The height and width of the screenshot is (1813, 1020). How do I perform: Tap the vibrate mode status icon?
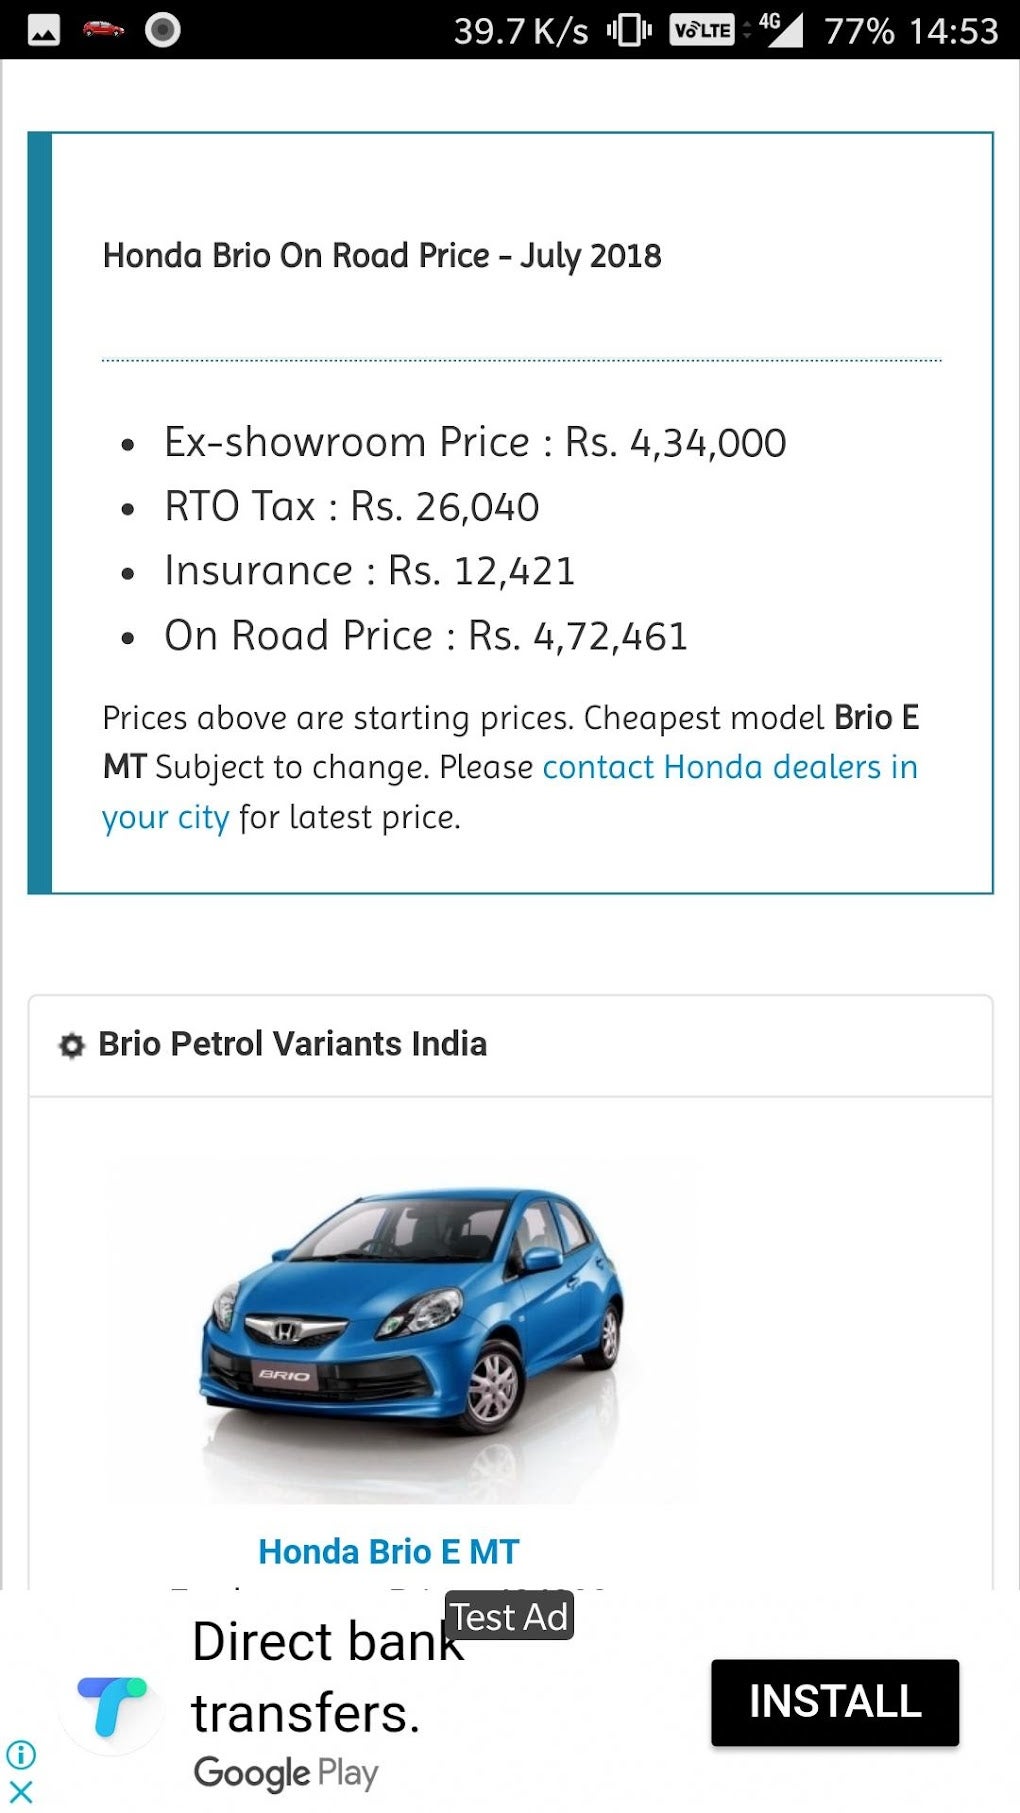point(629,30)
